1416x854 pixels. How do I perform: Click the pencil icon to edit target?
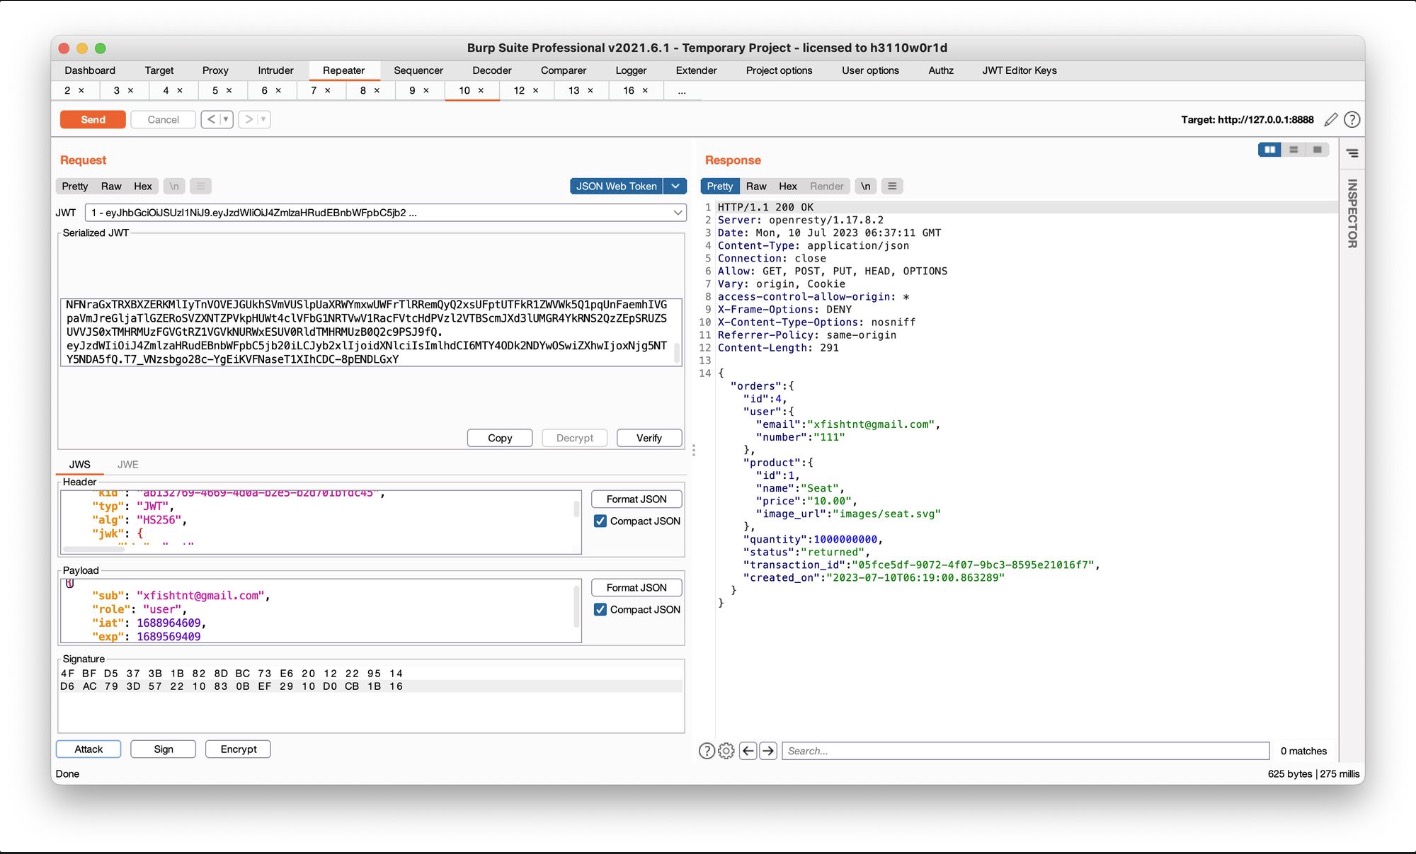pyautogui.click(x=1331, y=120)
